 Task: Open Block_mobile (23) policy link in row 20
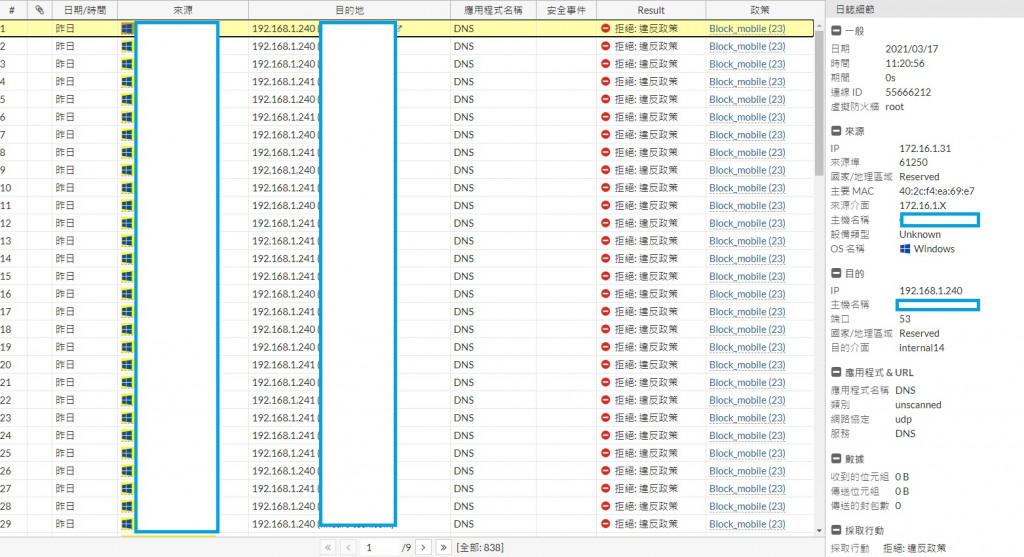tap(747, 364)
